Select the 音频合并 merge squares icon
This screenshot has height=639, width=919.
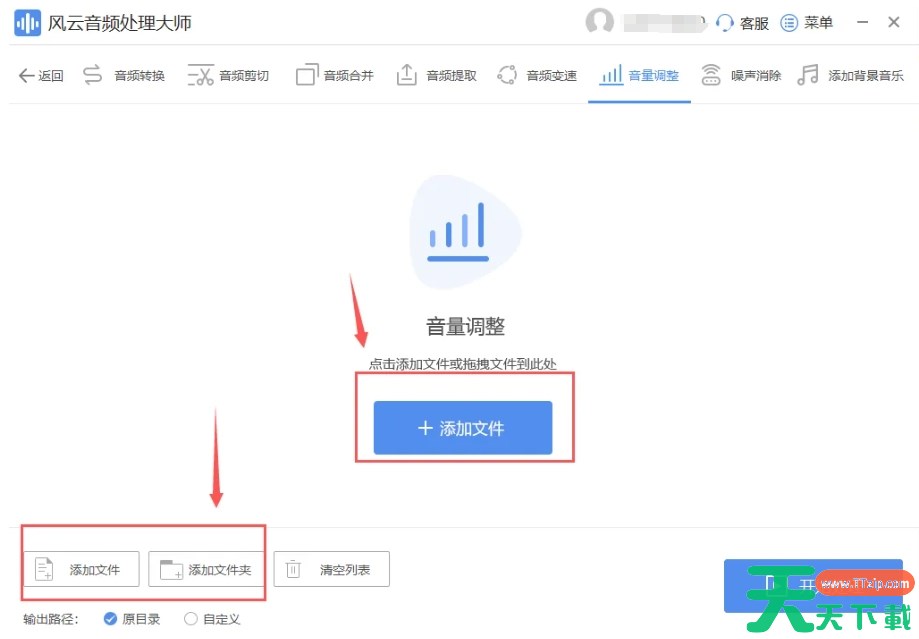click(307, 75)
